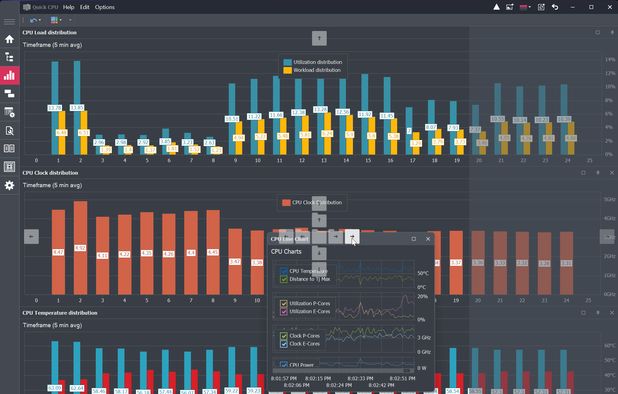
Task: Pin the CPU Clock distribution panel
Action: [598, 173]
